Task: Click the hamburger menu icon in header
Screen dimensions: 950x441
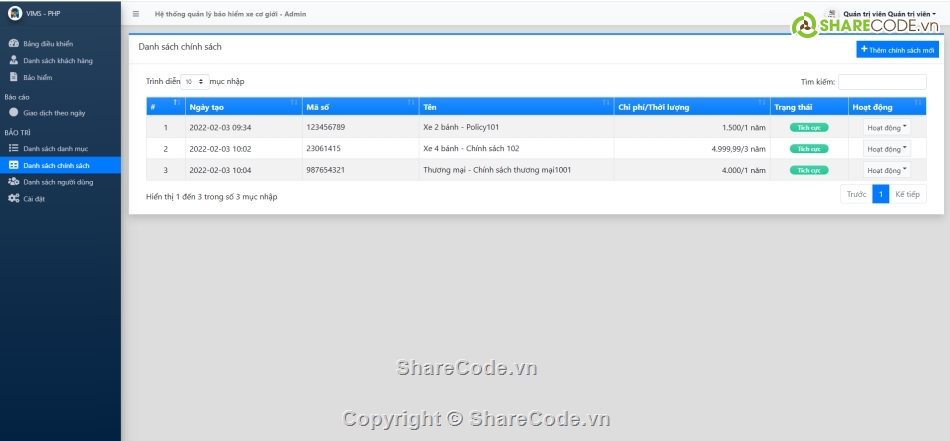Action: [136, 14]
